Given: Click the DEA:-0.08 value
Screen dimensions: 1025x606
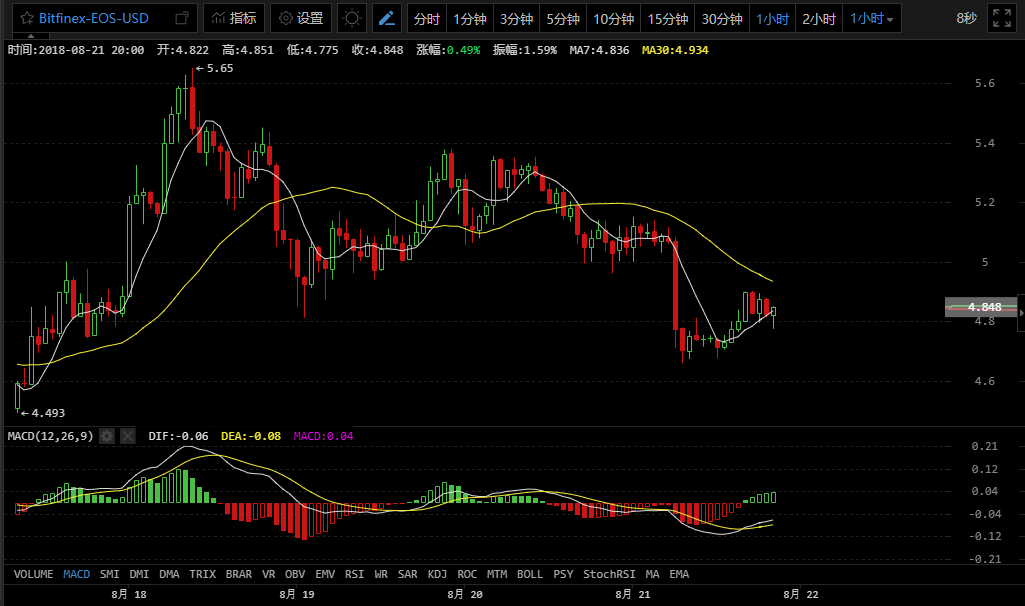Looking at the screenshot, I should coord(251,436).
